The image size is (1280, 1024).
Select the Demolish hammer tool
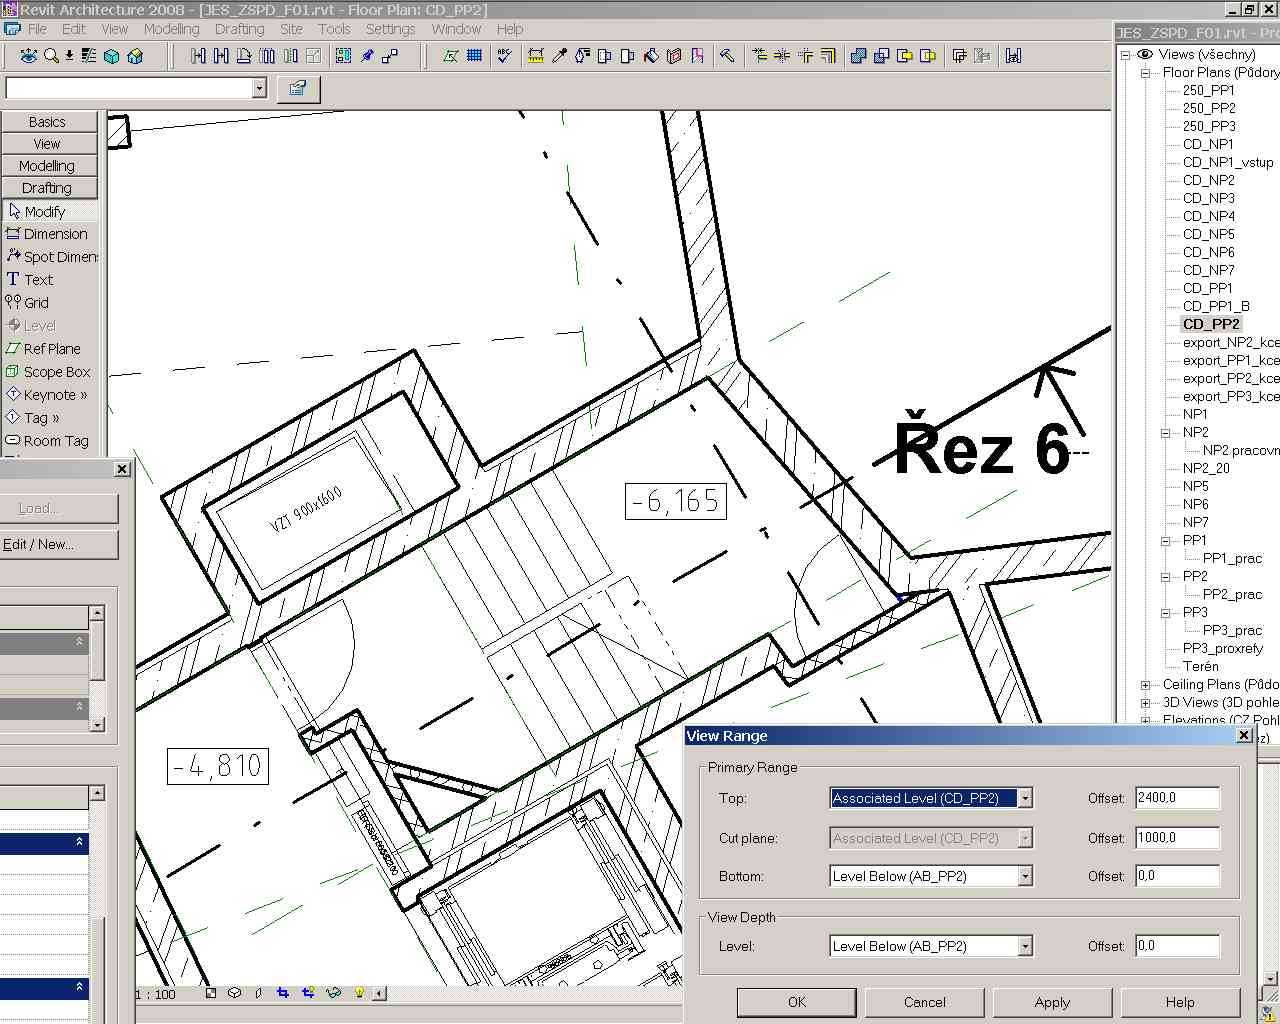[727, 56]
